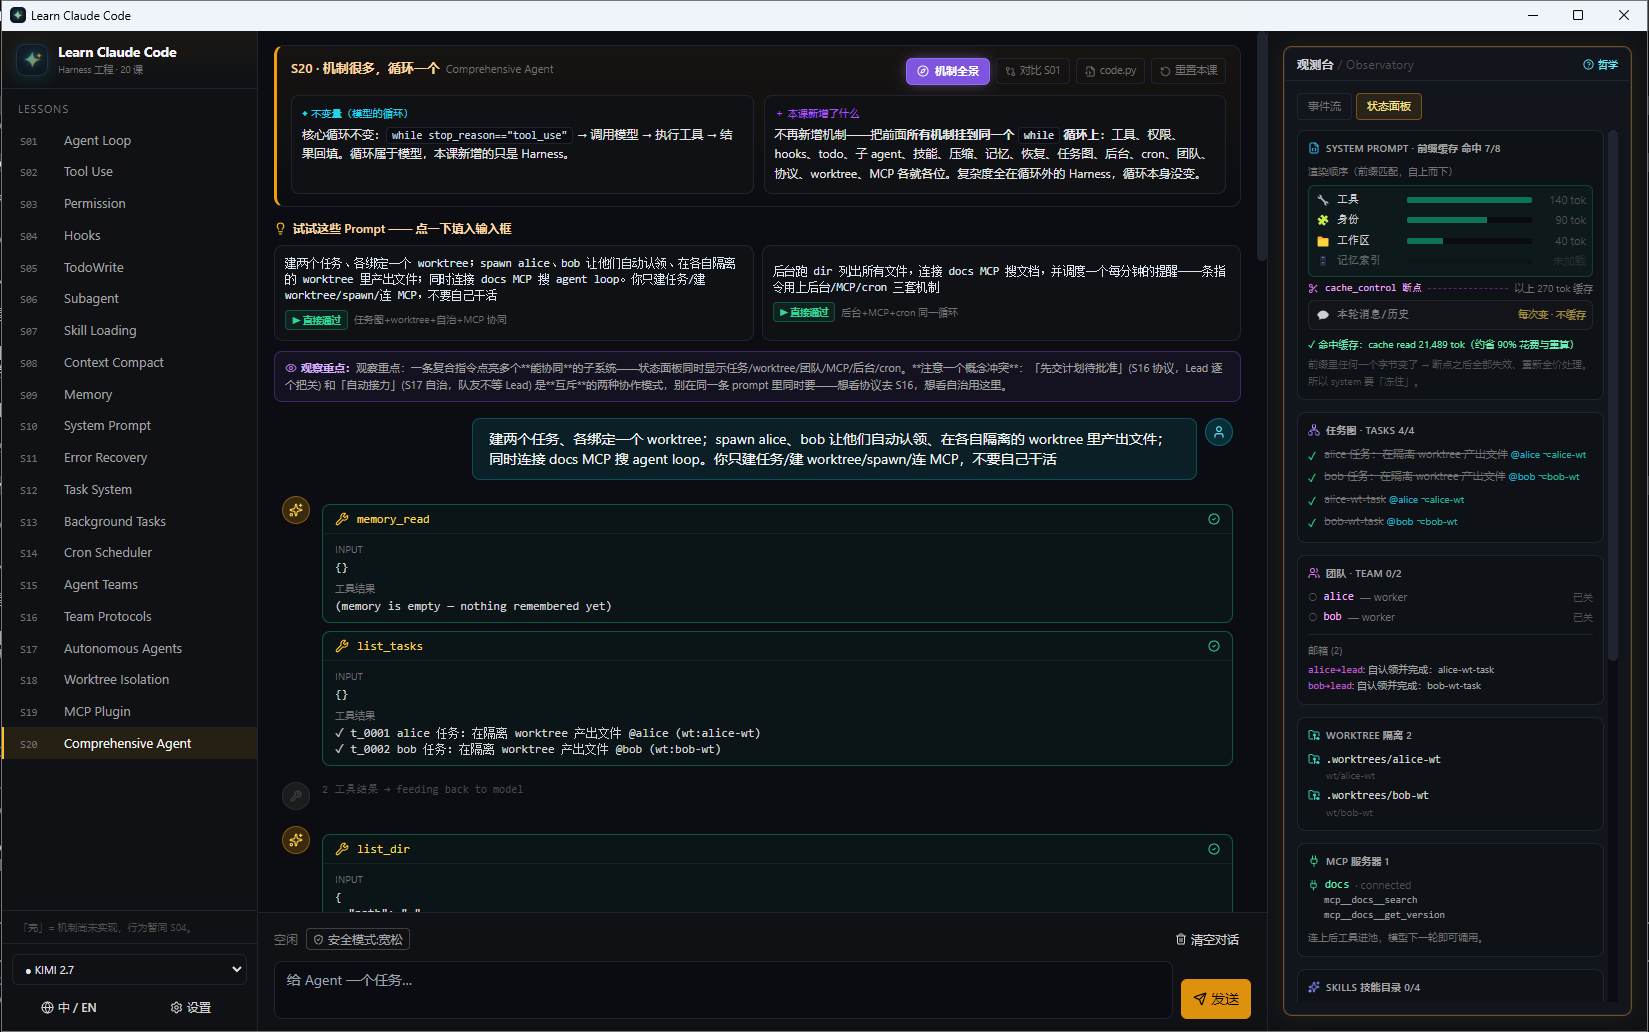This screenshot has width=1649, height=1032.
Task: Click the 工作区 40 tok progress bar
Action: click(x=1469, y=241)
